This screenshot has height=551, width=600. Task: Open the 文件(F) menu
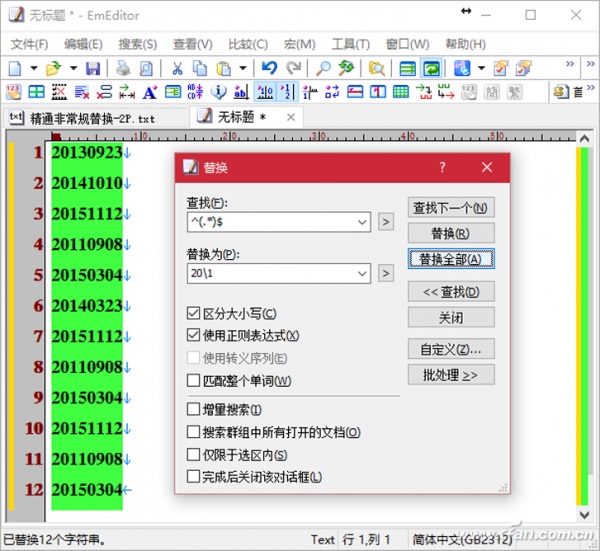coord(29,44)
